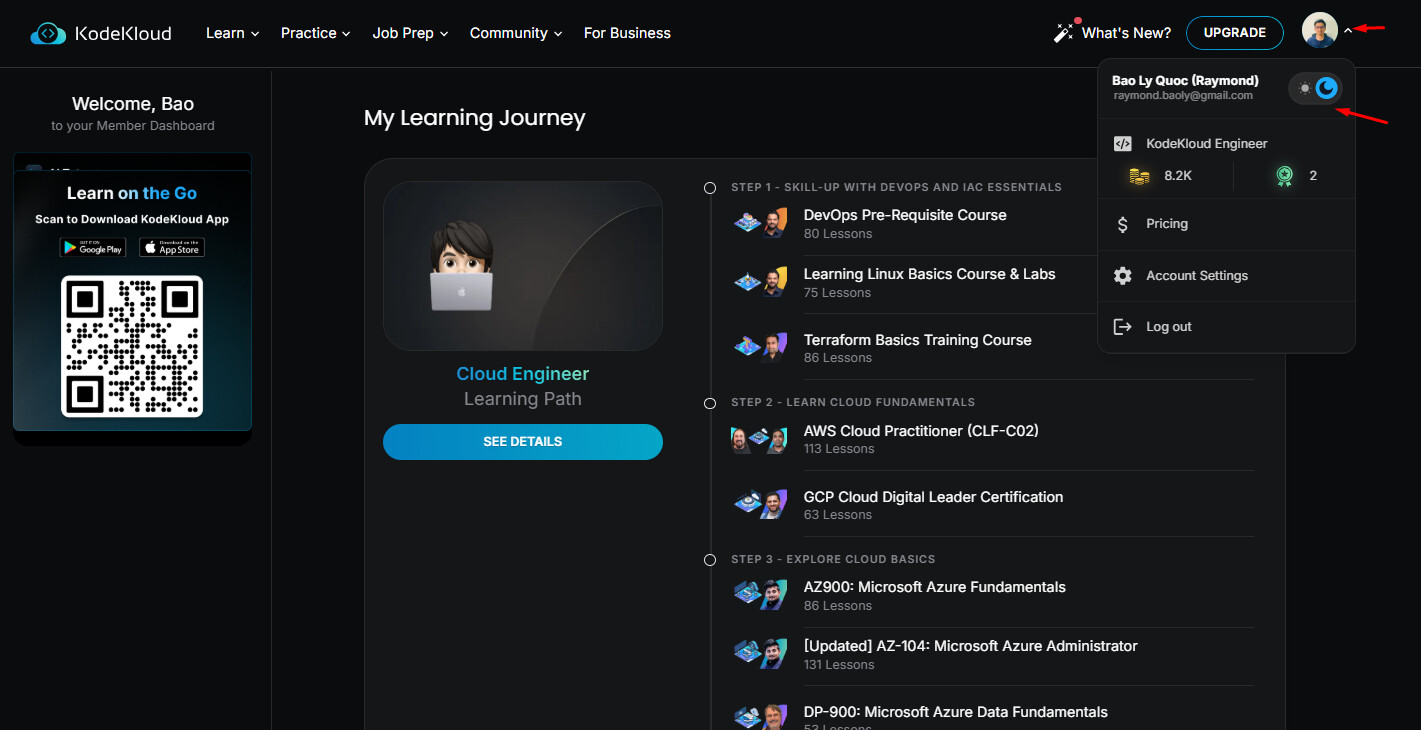
Task: Click the gear icon beside Account Settings
Action: [x=1123, y=276]
